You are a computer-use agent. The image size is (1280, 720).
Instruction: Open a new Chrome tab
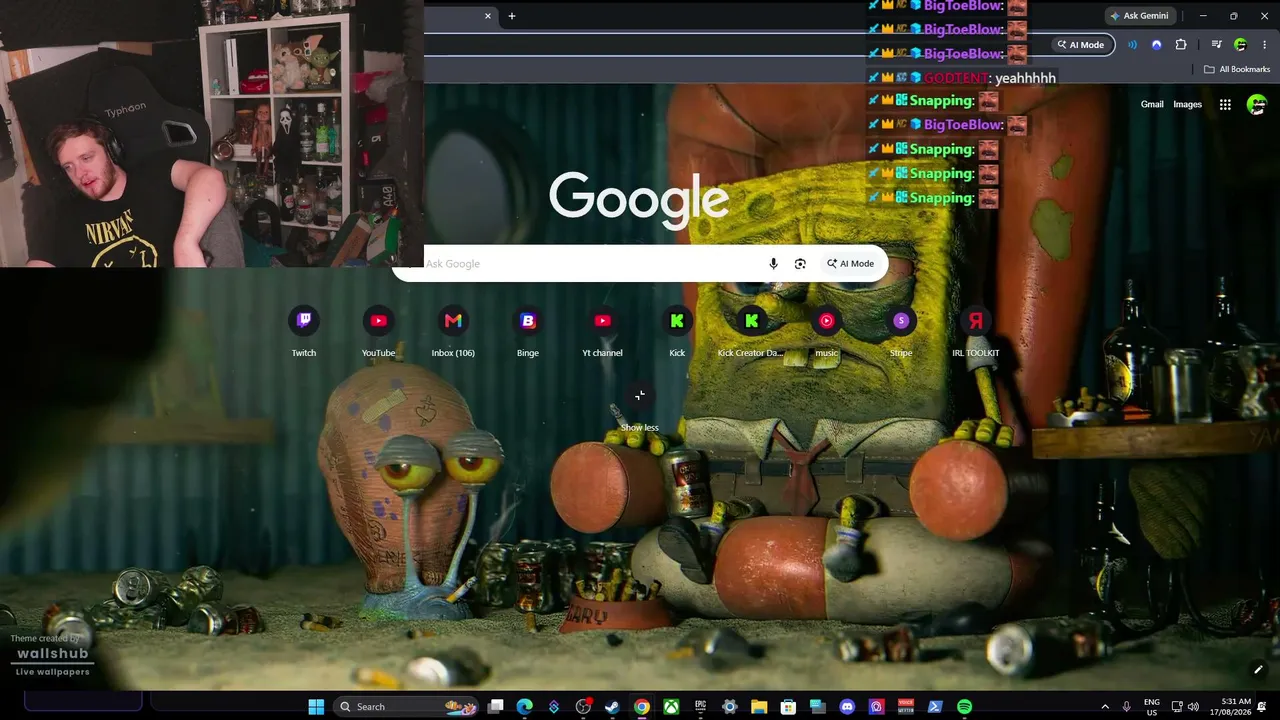point(512,16)
